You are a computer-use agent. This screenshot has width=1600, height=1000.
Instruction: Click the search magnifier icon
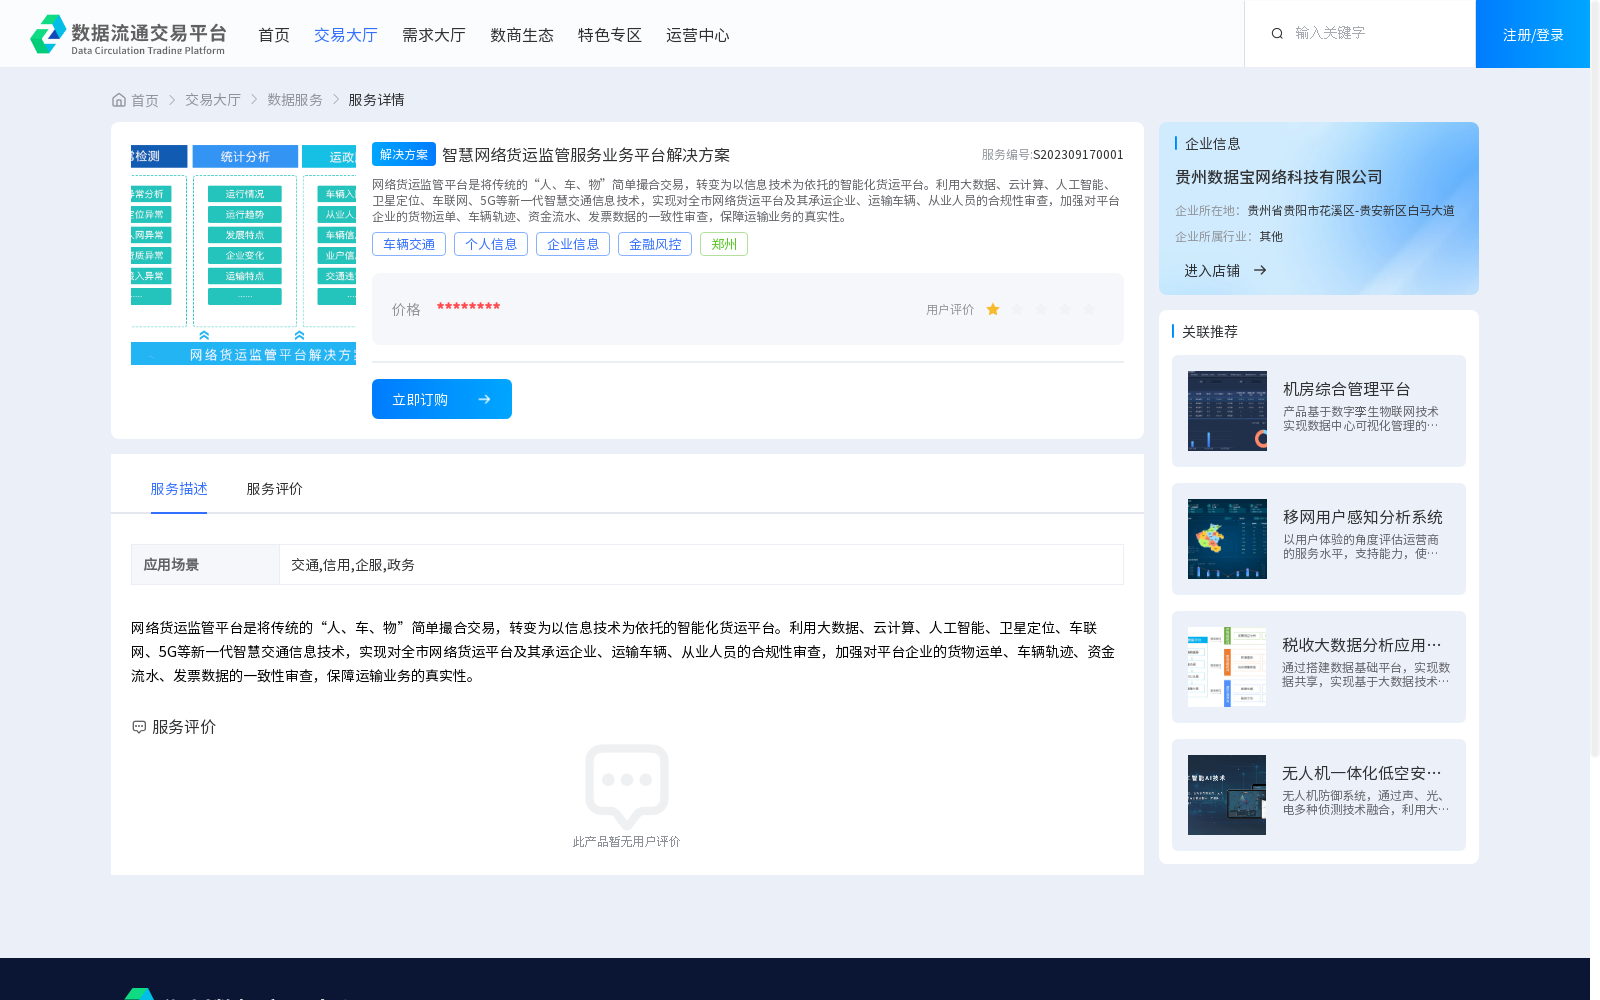1277,34
